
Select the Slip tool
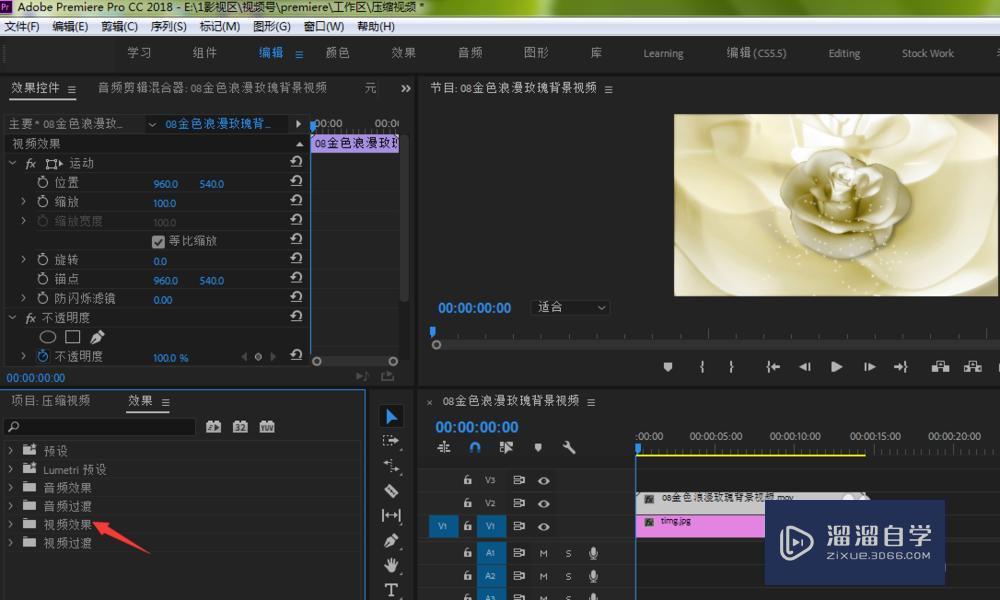pyautogui.click(x=391, y=515)
